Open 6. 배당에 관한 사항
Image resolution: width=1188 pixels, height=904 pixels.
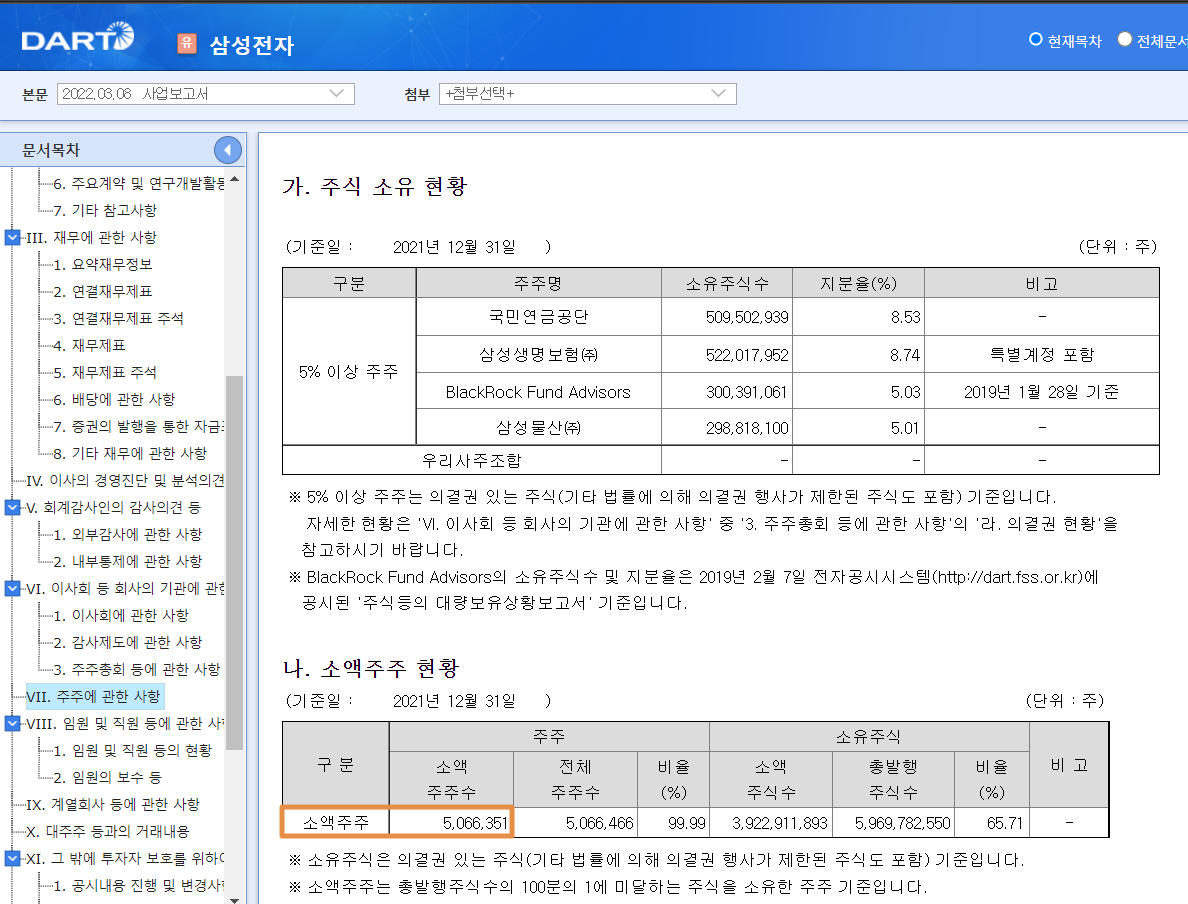point(114,399)
